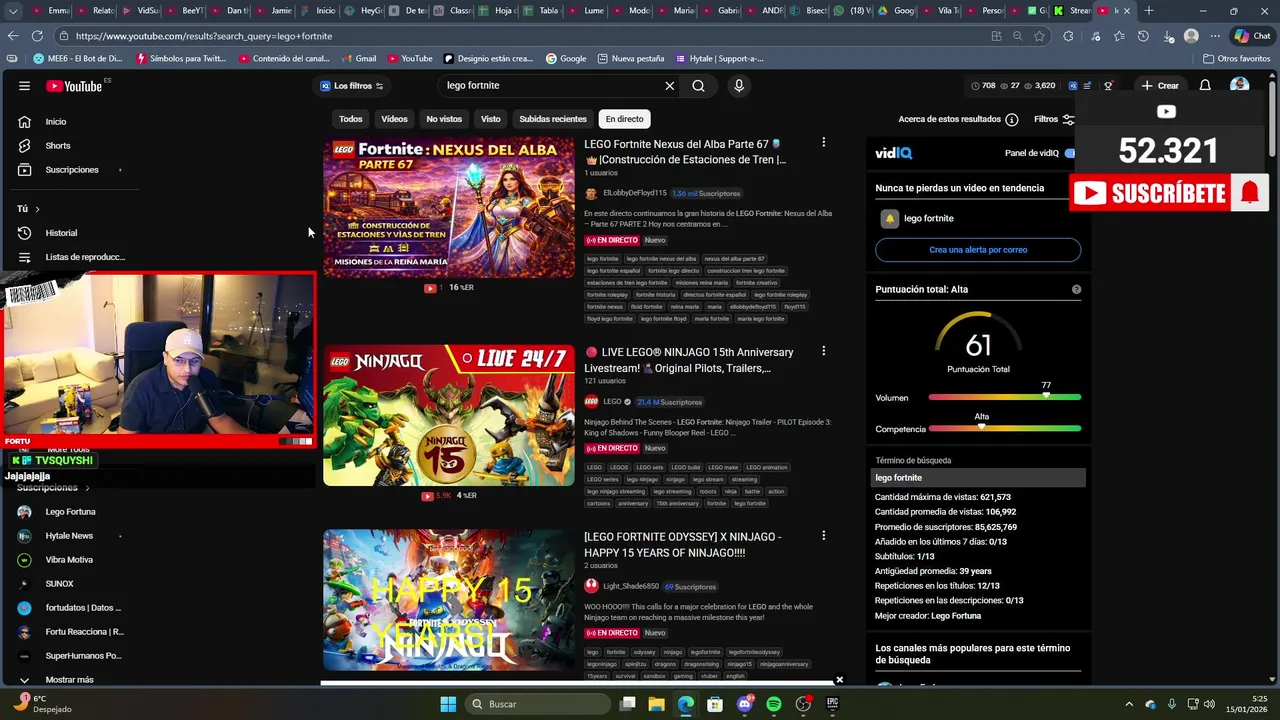Open ElLobbyDeFloyd115 channel link
This screenshot has height=720, width=1280.
click(634, 193)
